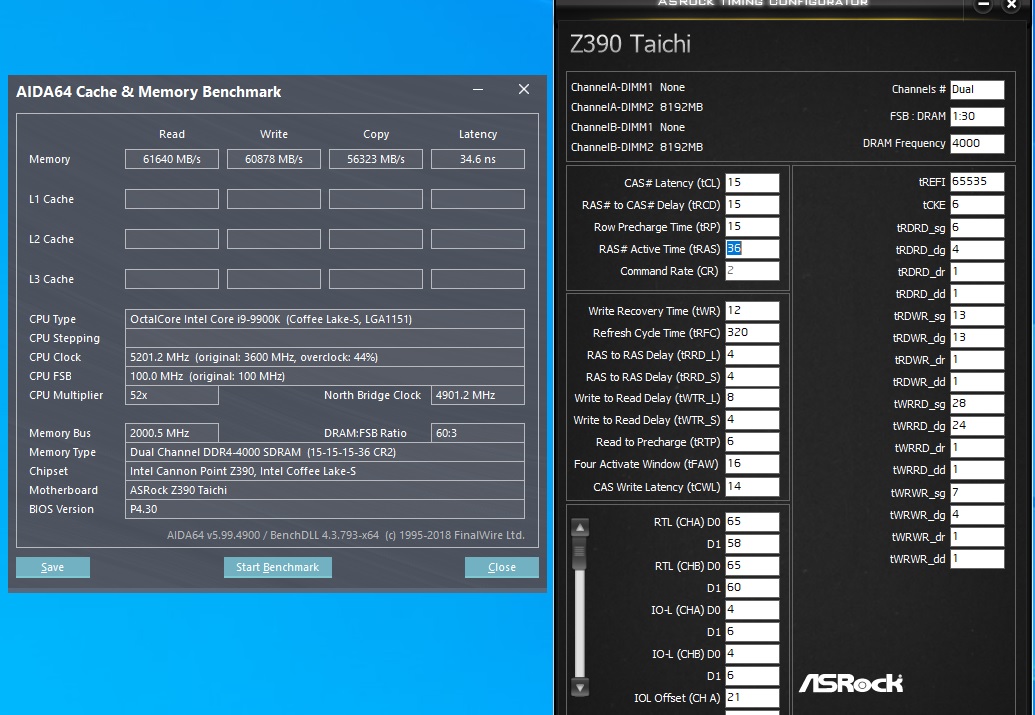Click the tRDRD_sg value field
Image resolution: width=1035 pixels, height=715 pixels.
coord(977,228)
